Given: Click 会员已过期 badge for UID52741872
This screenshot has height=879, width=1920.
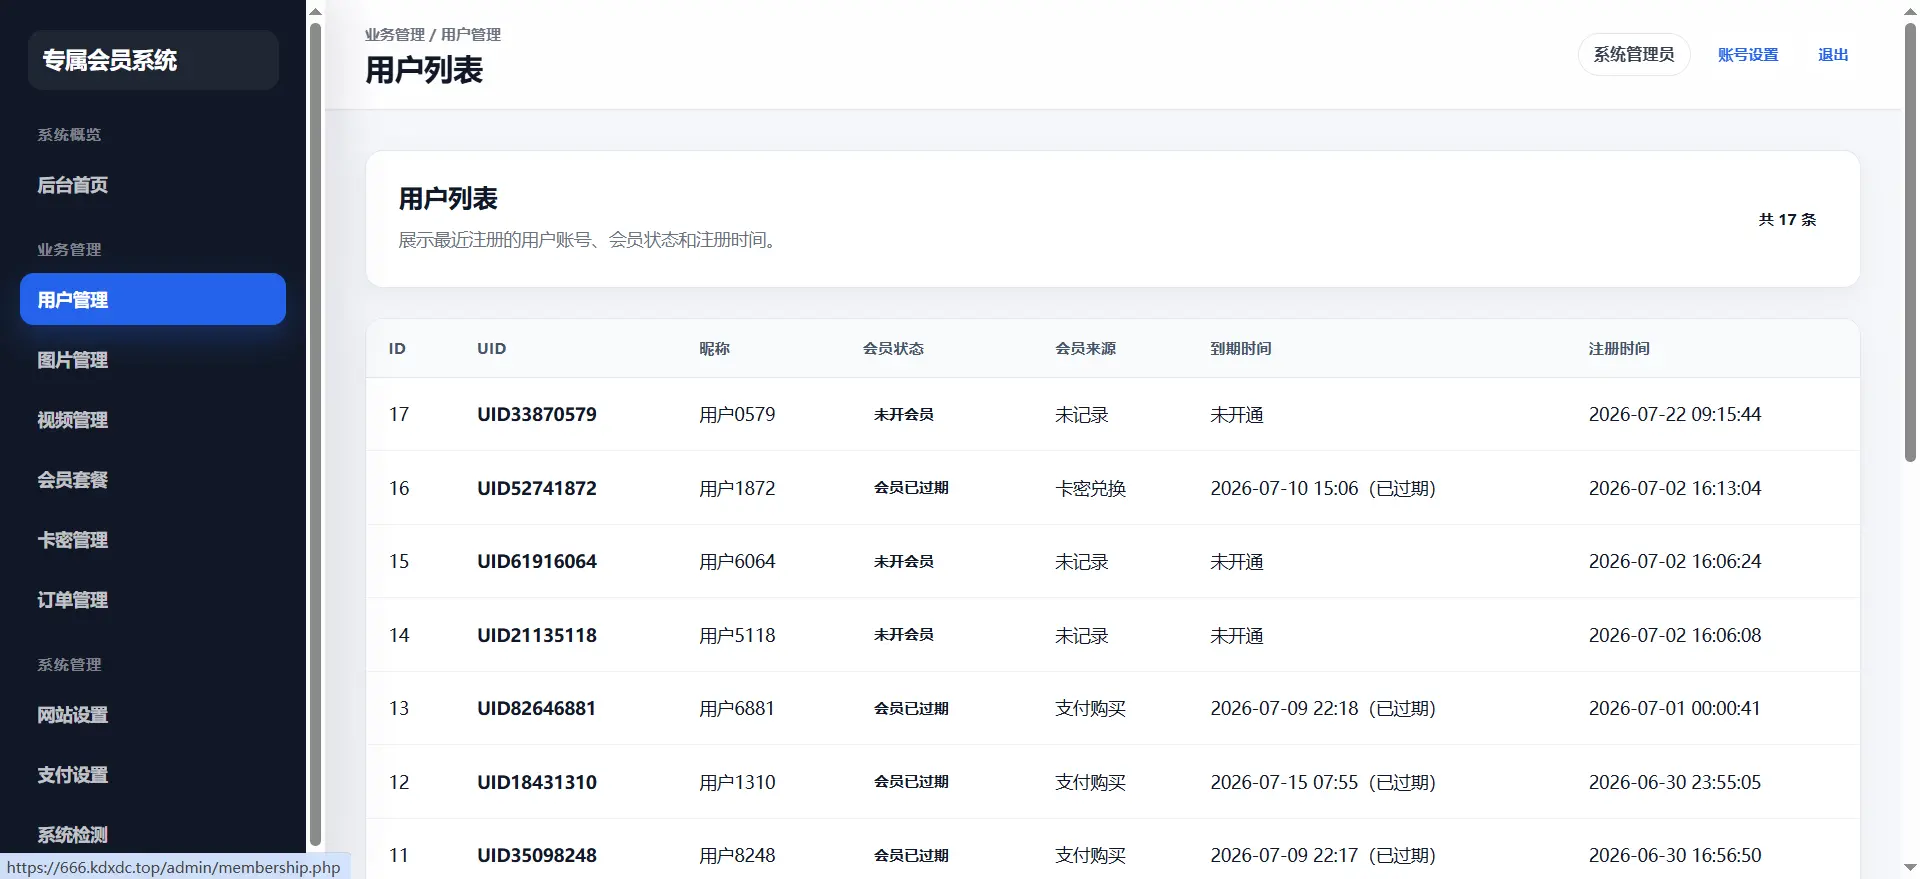Looking at the screenshot, I should point(911,488).
